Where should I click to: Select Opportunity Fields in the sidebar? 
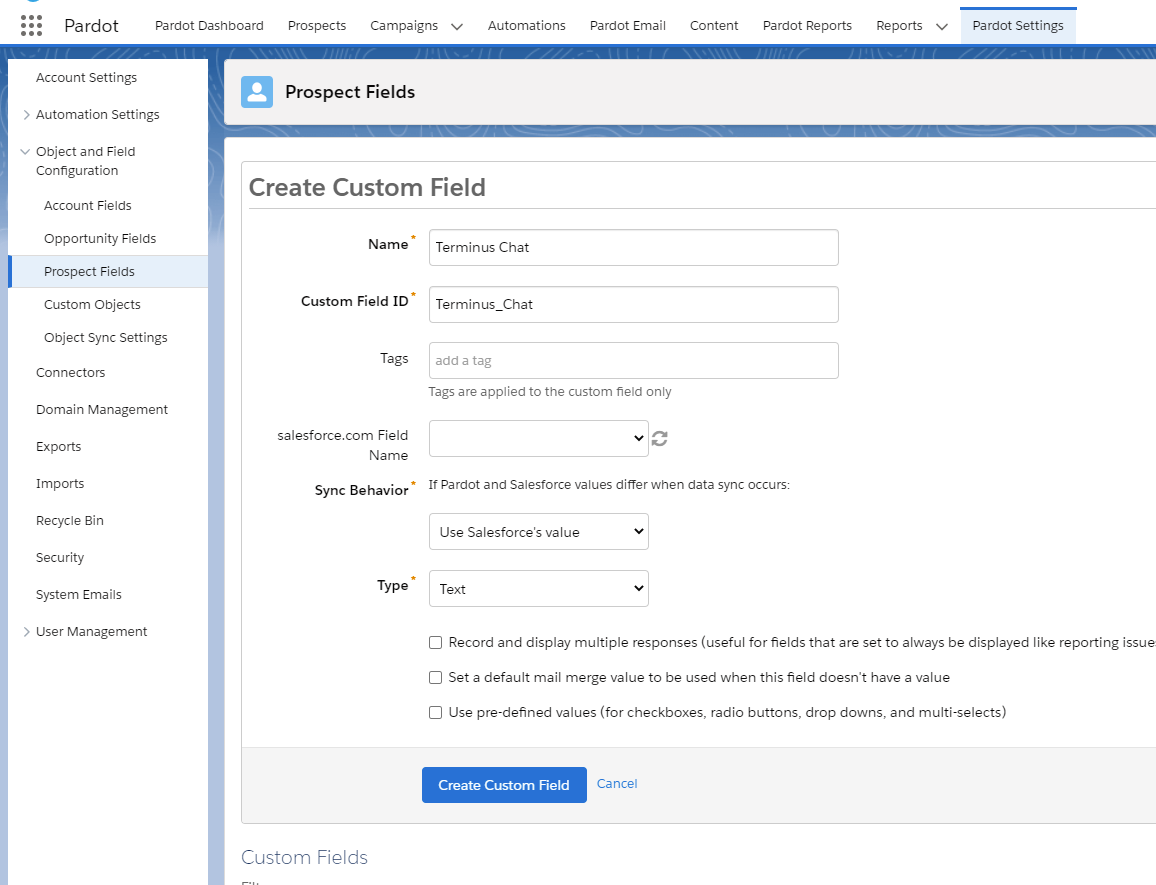click(100, 238)
